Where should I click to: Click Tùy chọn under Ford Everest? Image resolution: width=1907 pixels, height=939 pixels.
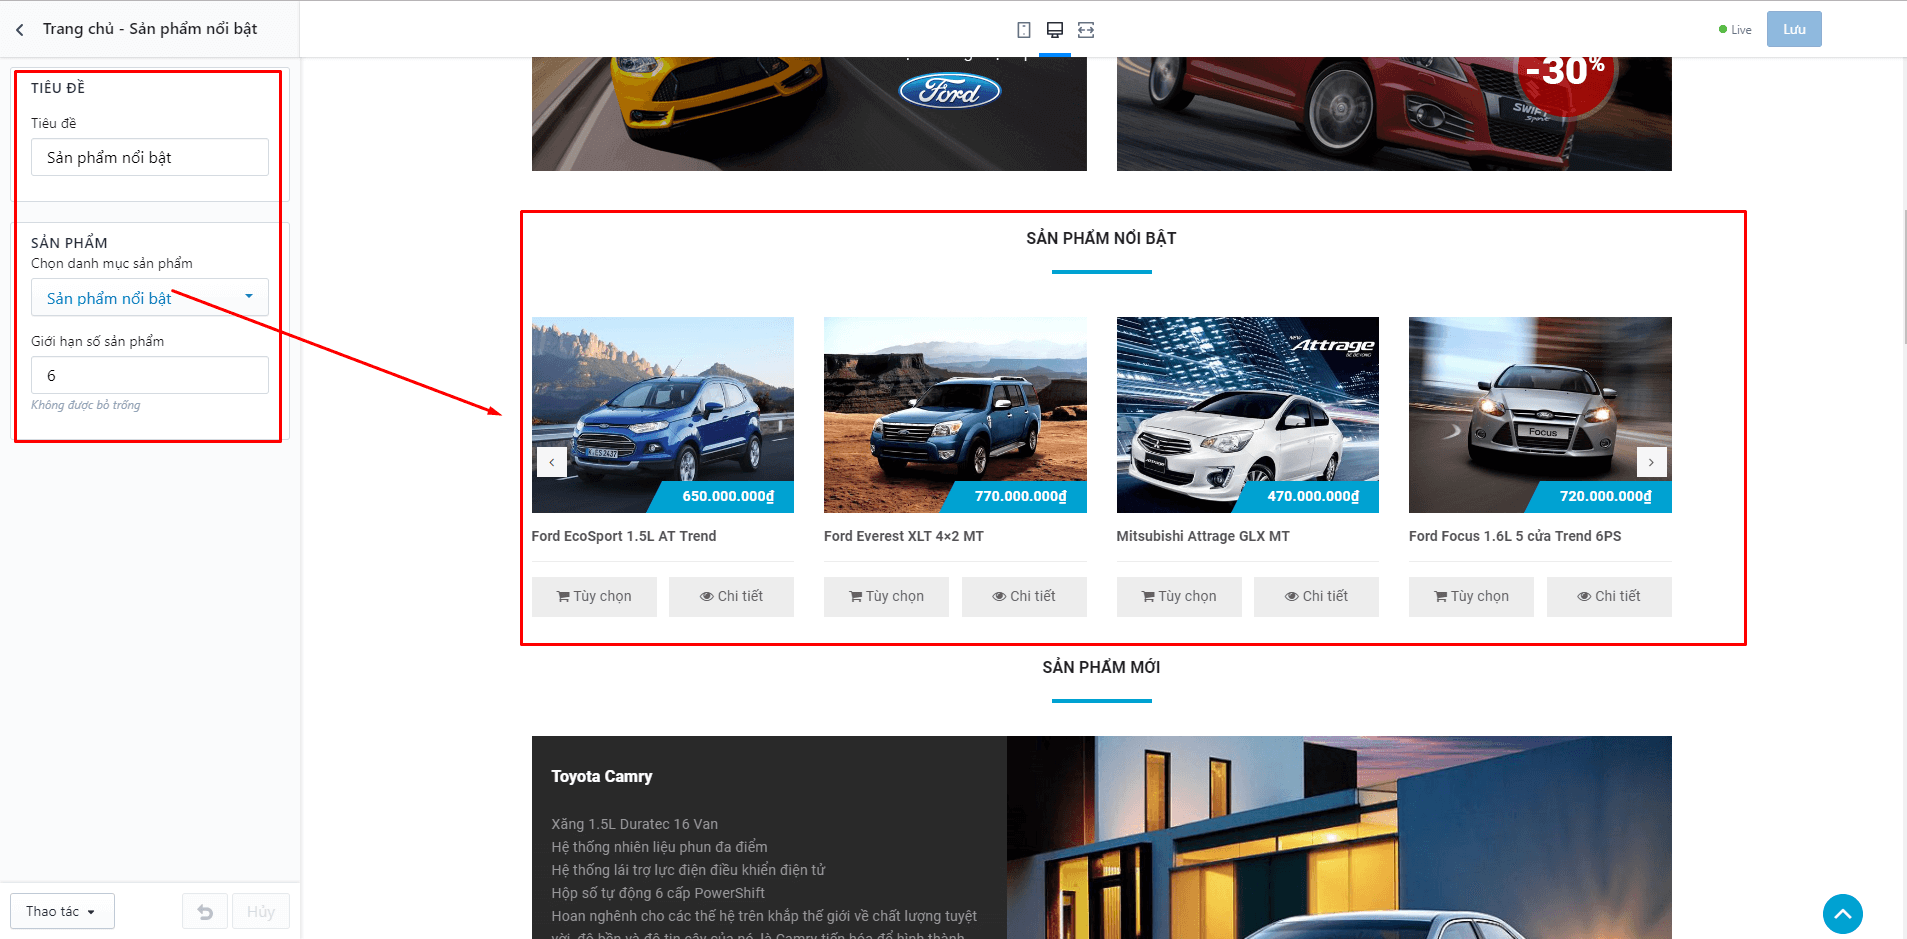pos(886,596)
